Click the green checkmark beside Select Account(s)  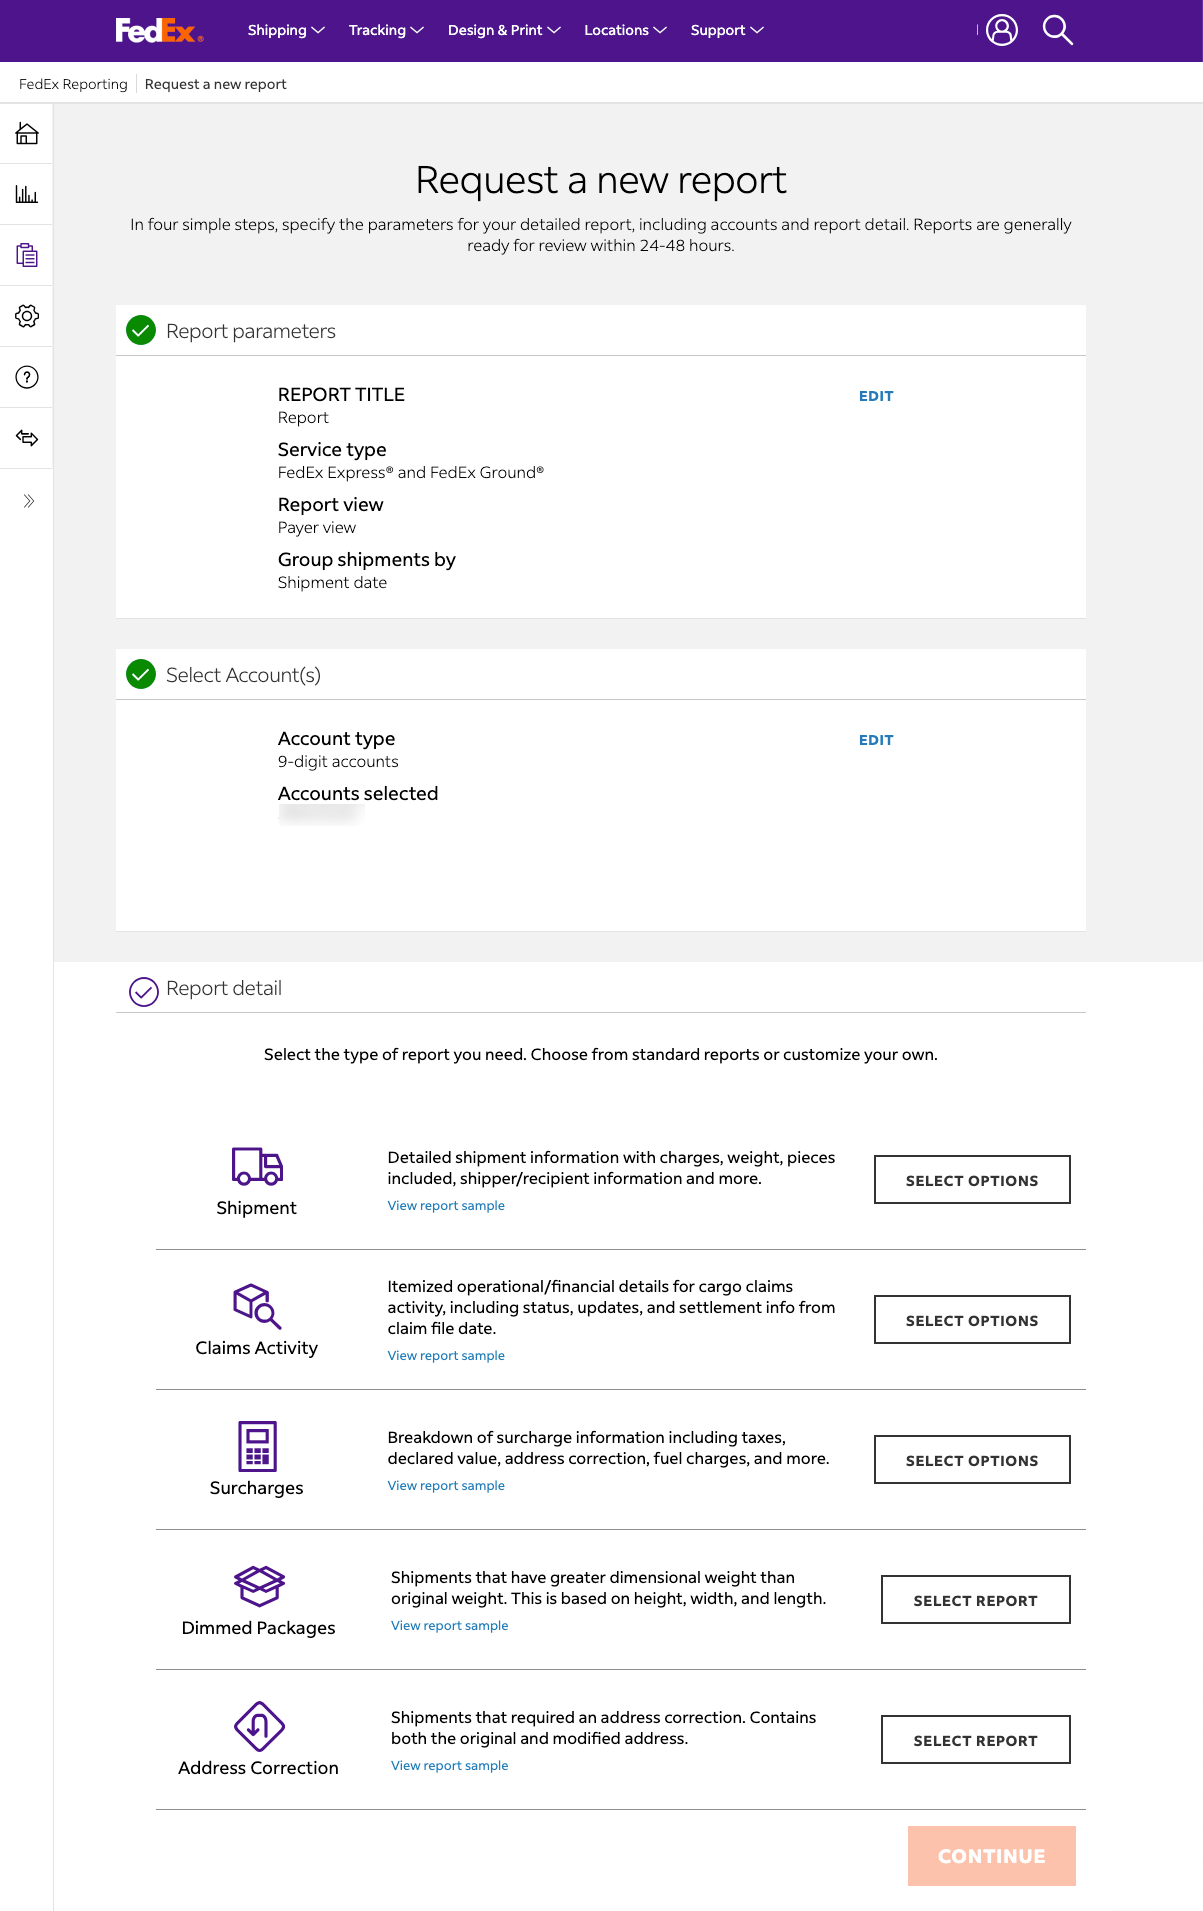click(141, 674)
